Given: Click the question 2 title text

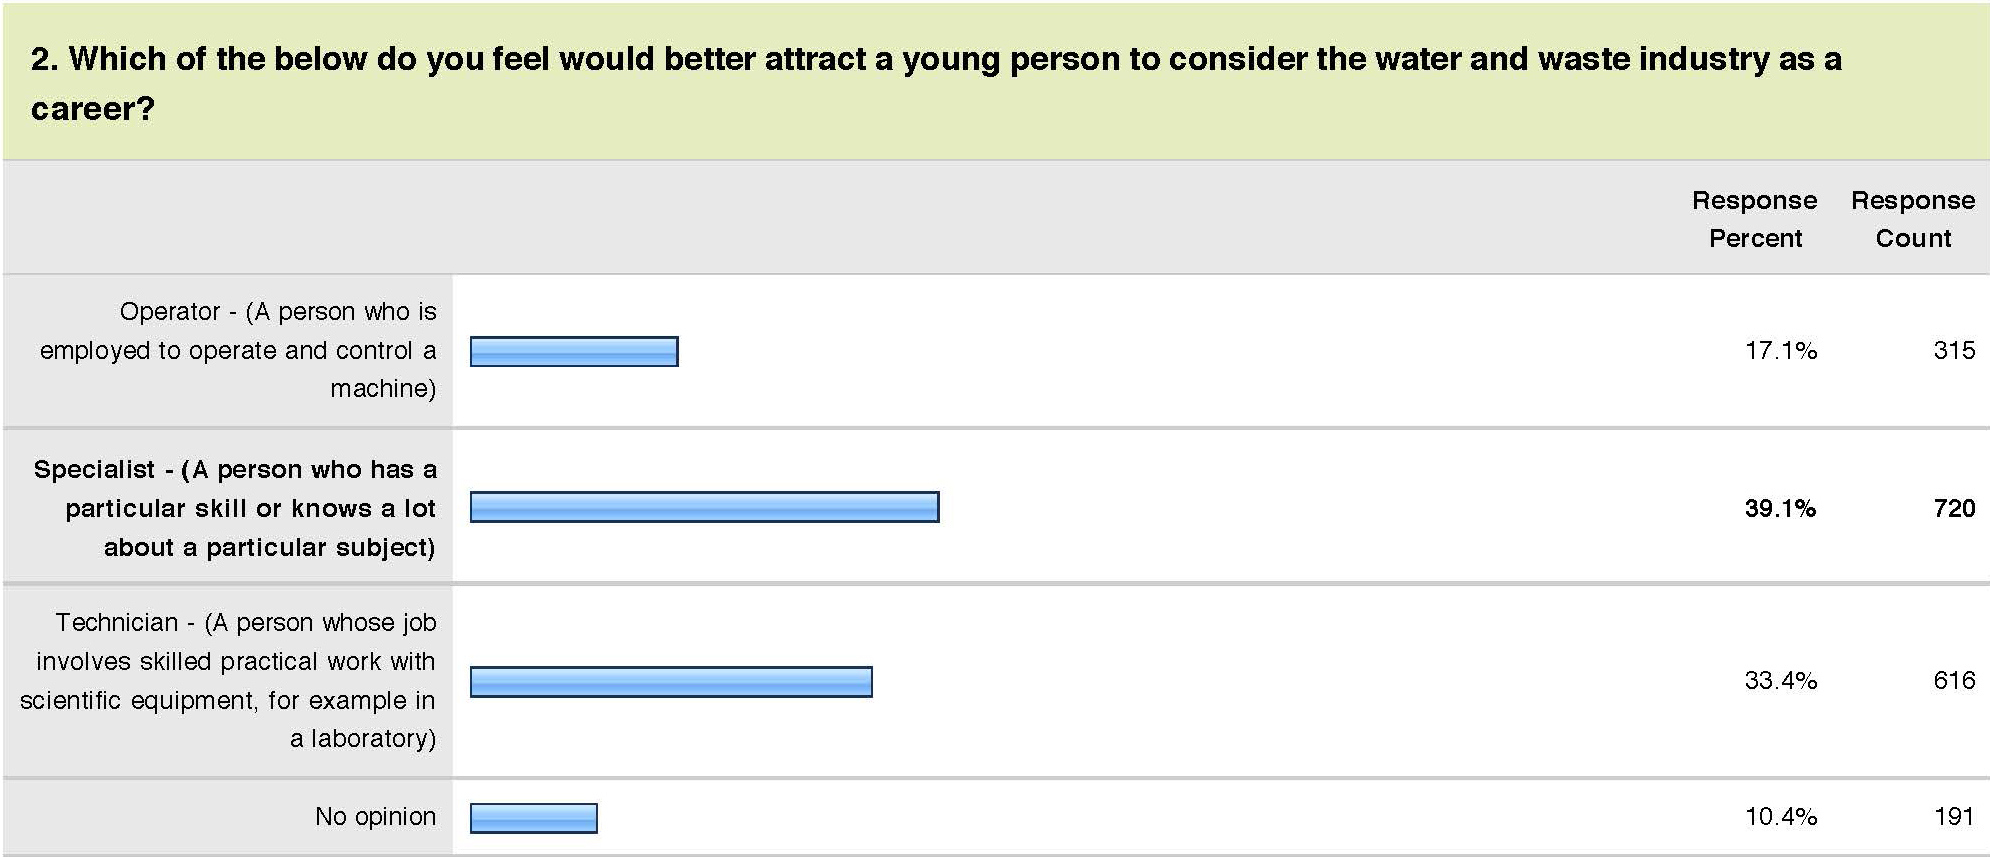Looking at the screenshot, I should click(935, 60).
